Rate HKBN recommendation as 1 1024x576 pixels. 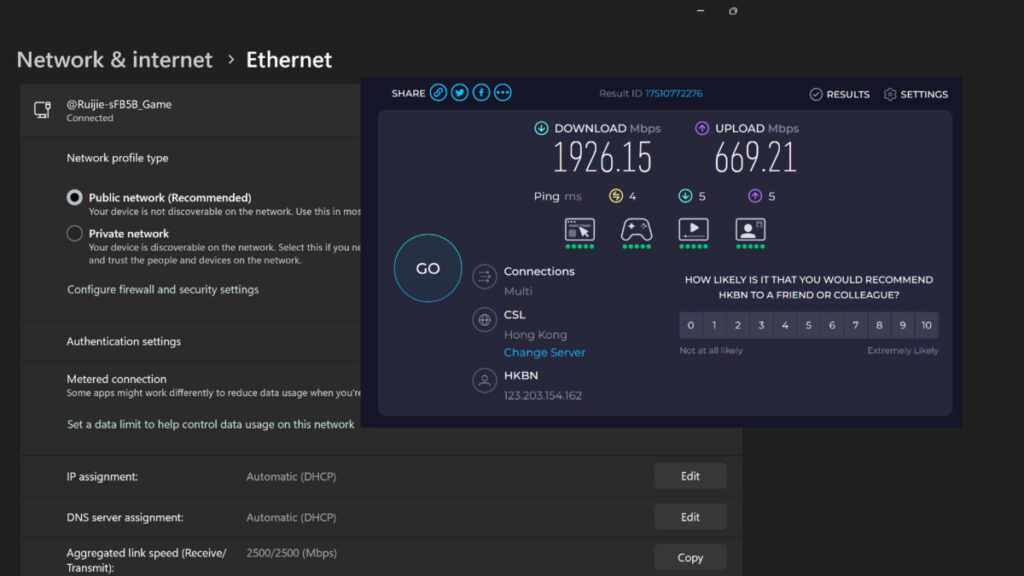(x=714, y=325)
